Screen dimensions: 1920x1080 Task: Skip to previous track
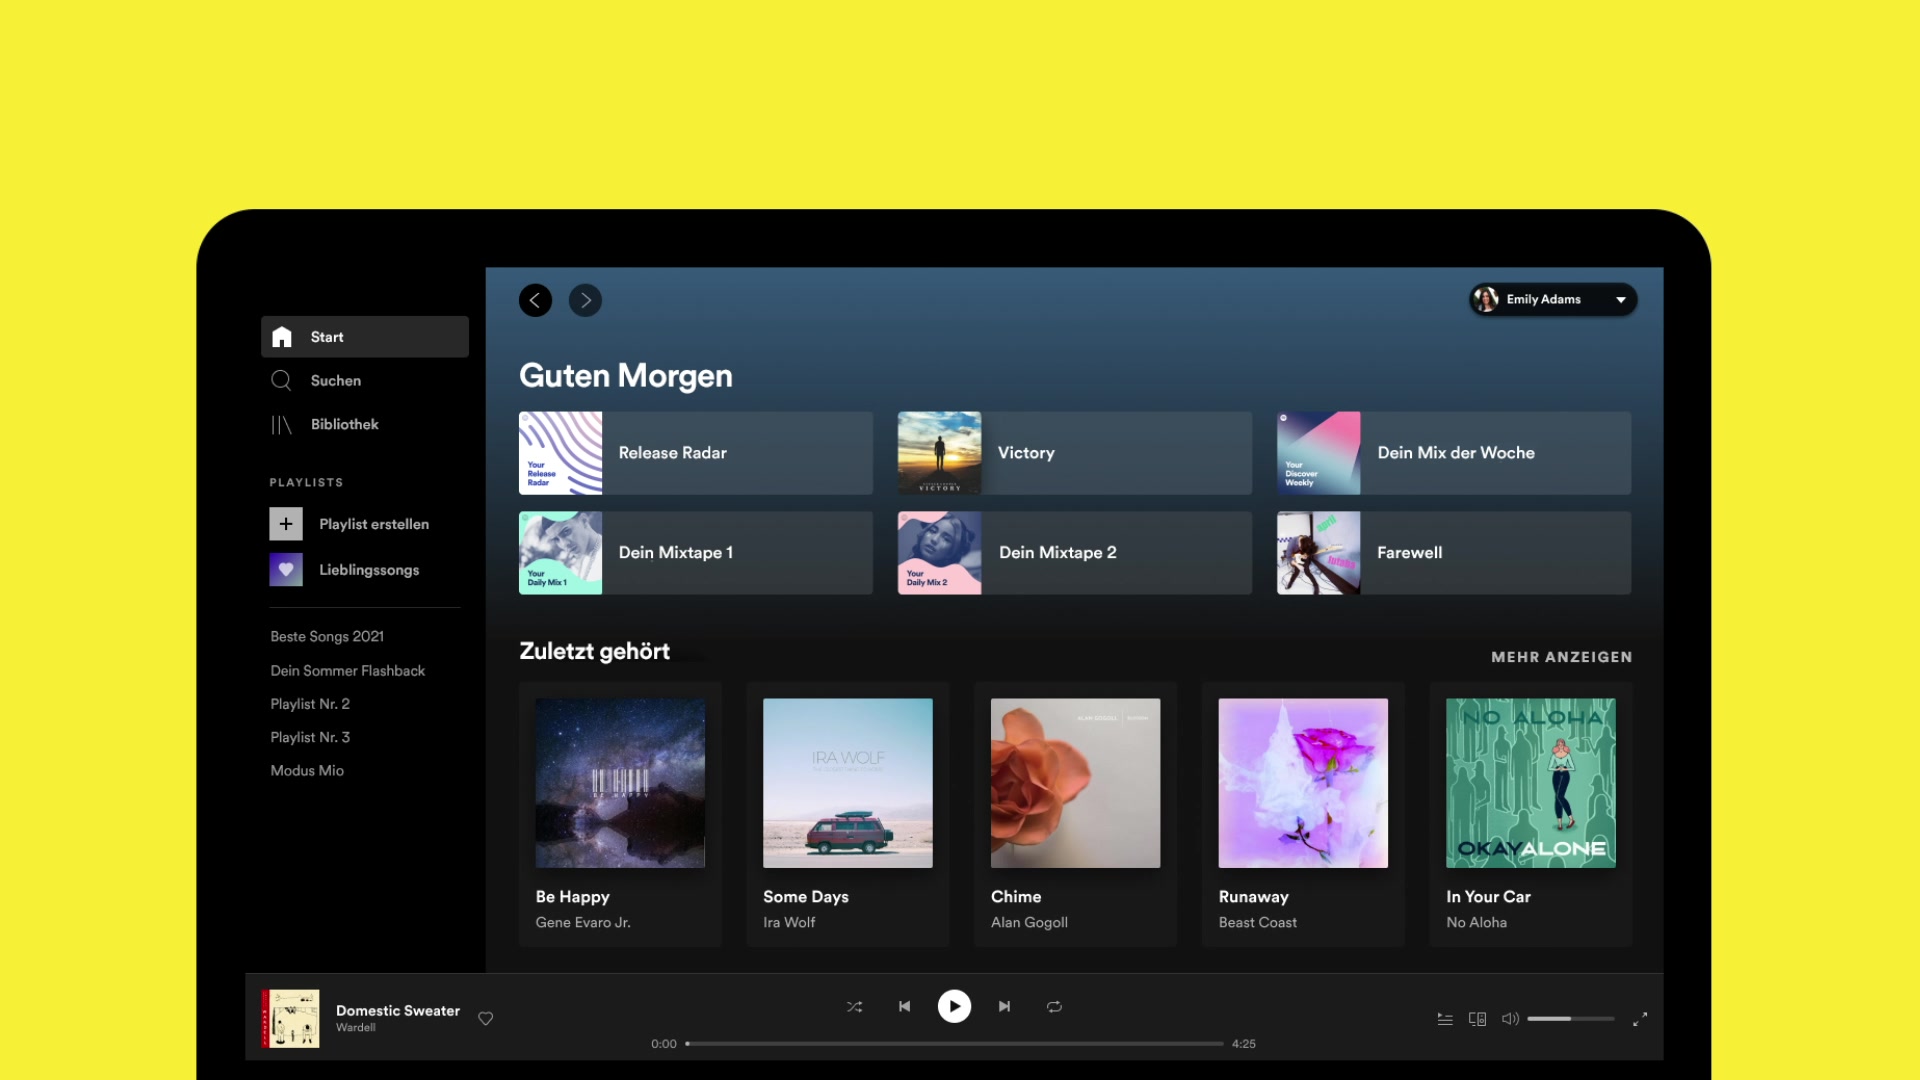tap(904, 1007)
